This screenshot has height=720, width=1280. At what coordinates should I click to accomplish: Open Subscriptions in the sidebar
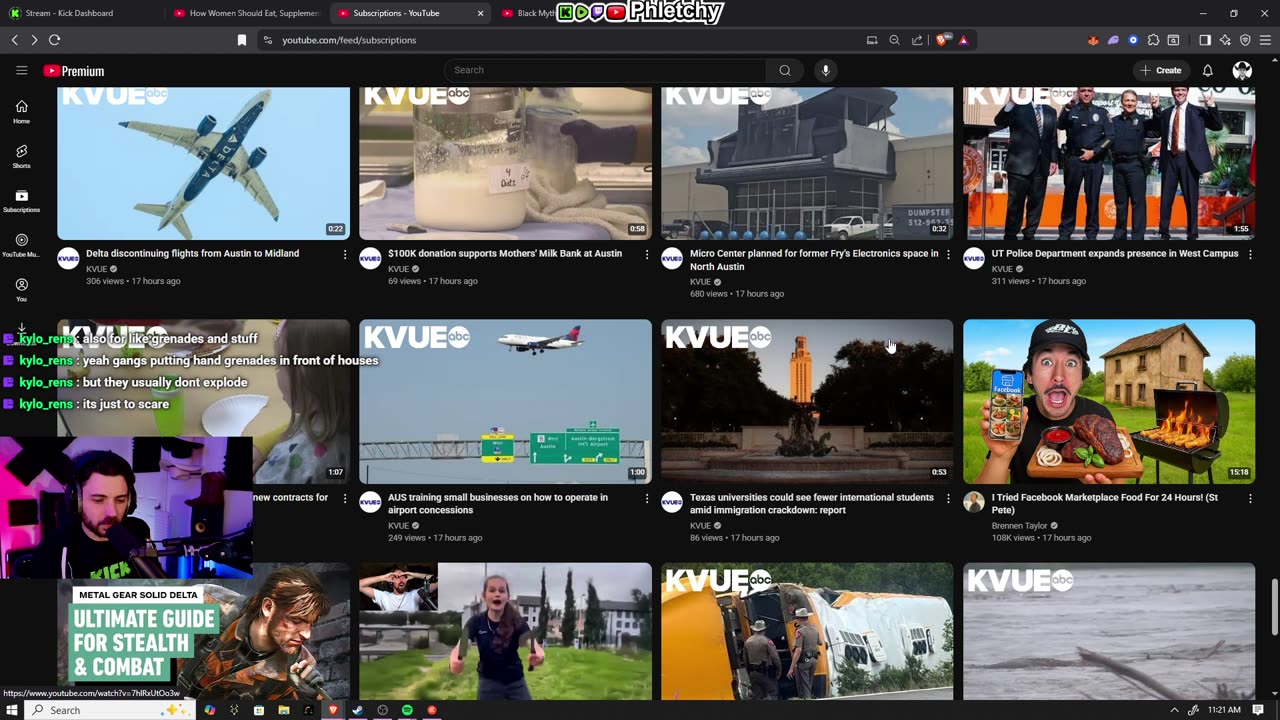[21, 201]
